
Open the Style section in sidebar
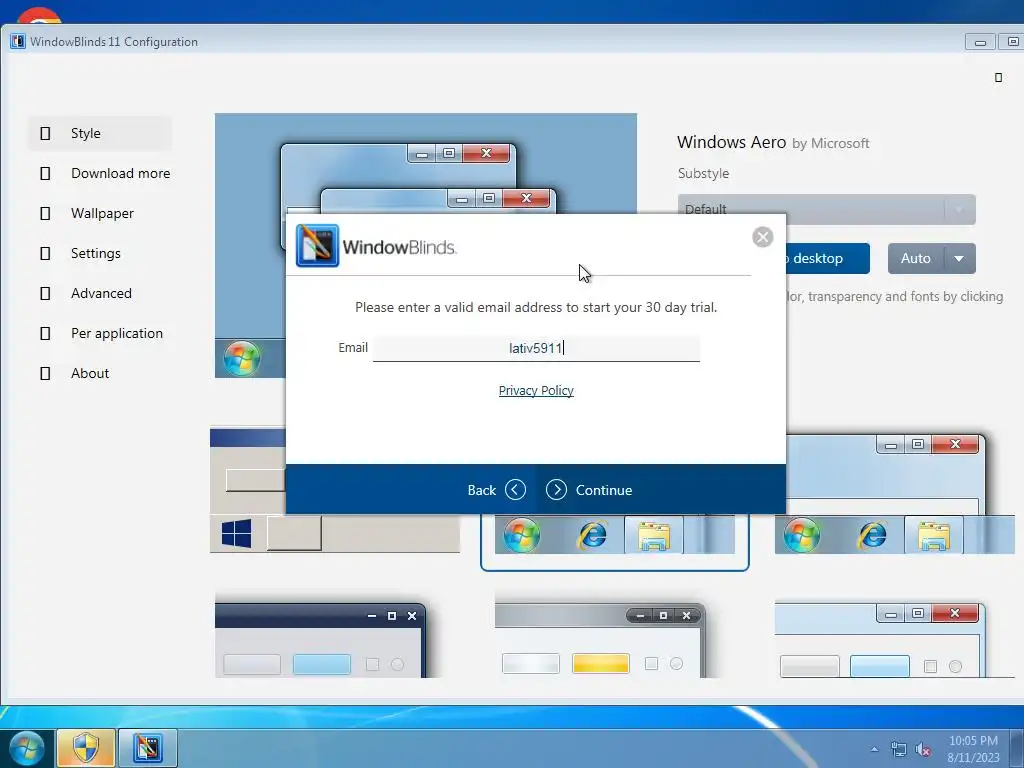[x=99, y=133]
